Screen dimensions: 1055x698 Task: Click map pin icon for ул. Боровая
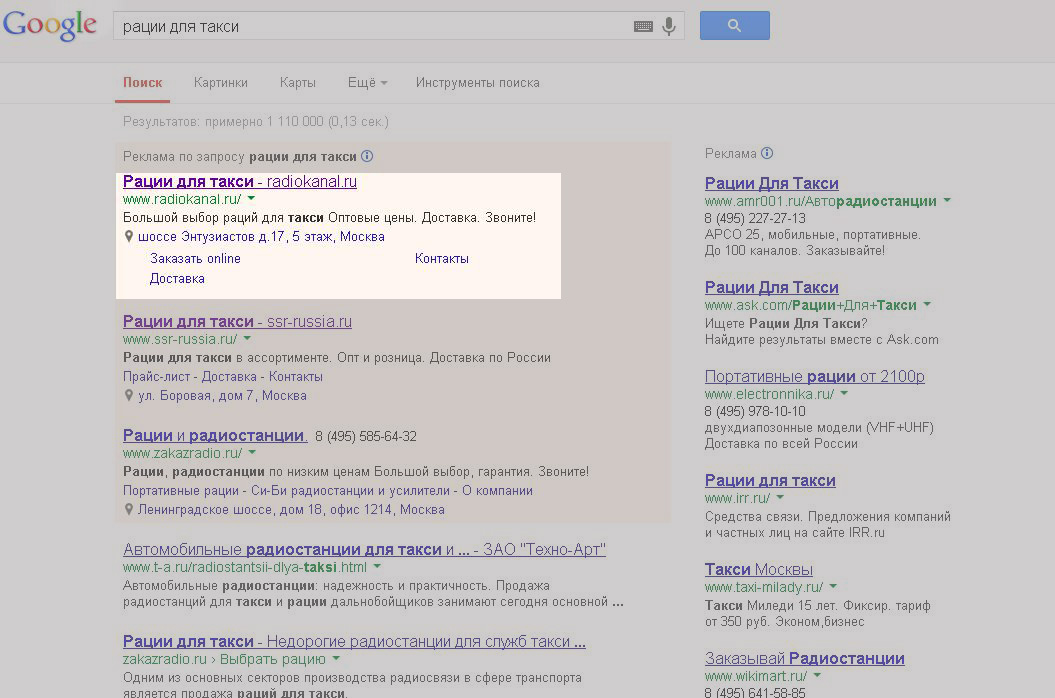pos(129,395)
